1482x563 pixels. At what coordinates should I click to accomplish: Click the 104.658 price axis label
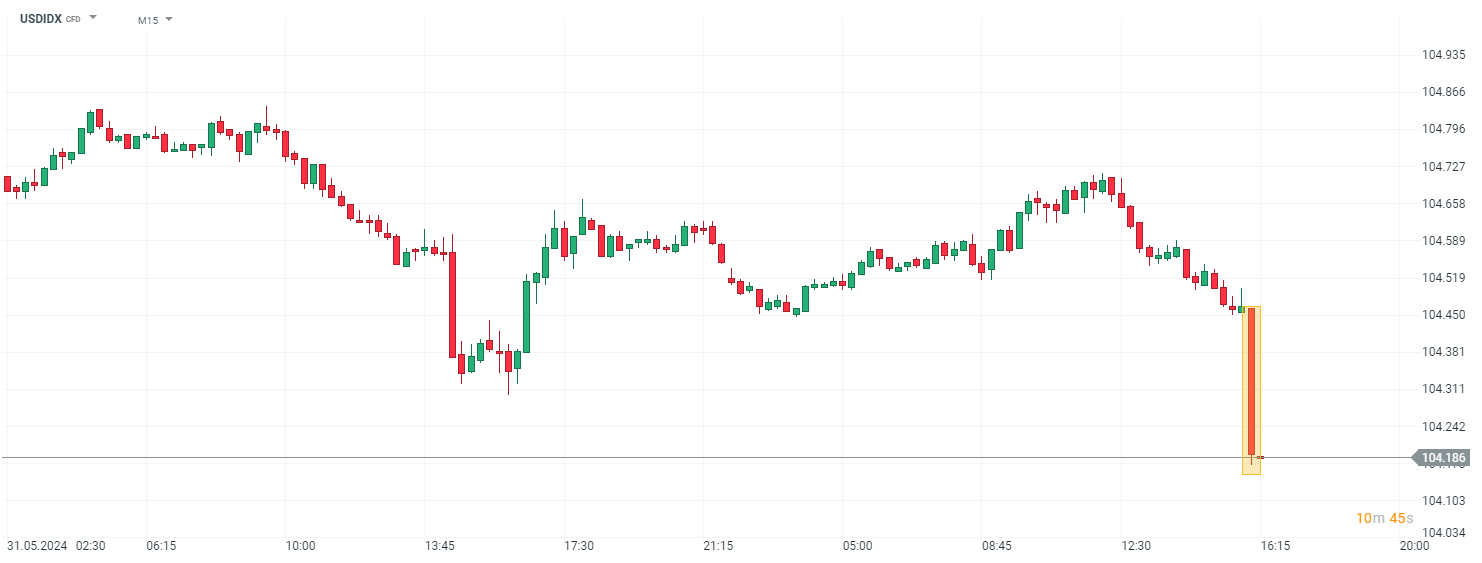pos(1443,203)
